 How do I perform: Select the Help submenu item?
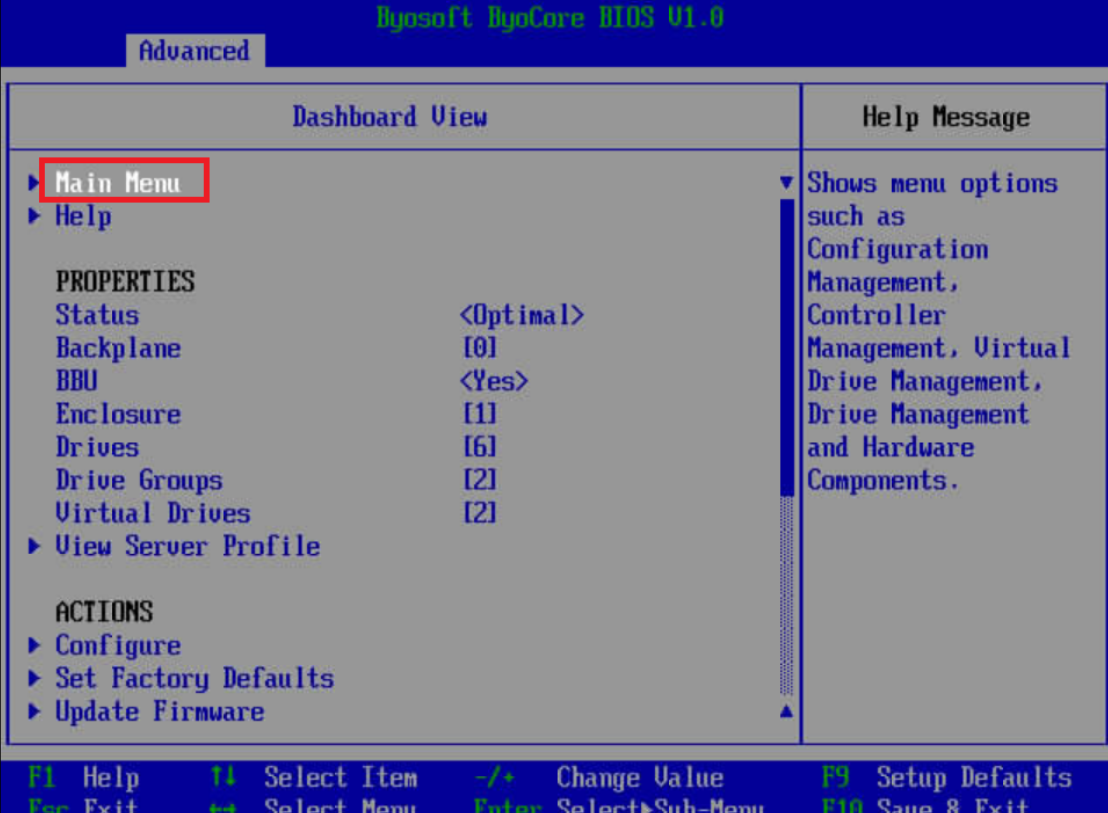pos(83,216)
